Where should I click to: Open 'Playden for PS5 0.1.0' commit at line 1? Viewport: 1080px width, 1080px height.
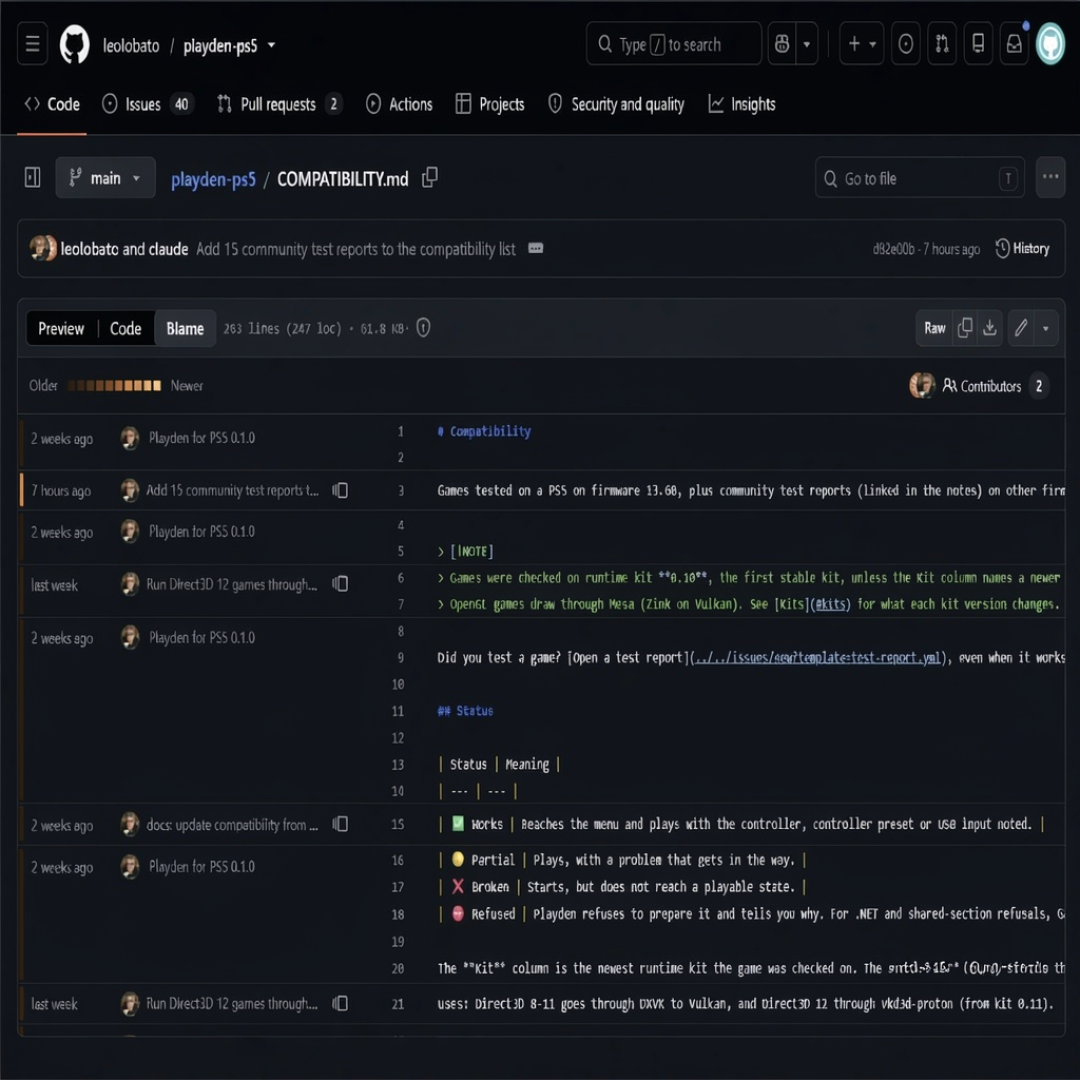pos(202,438)
